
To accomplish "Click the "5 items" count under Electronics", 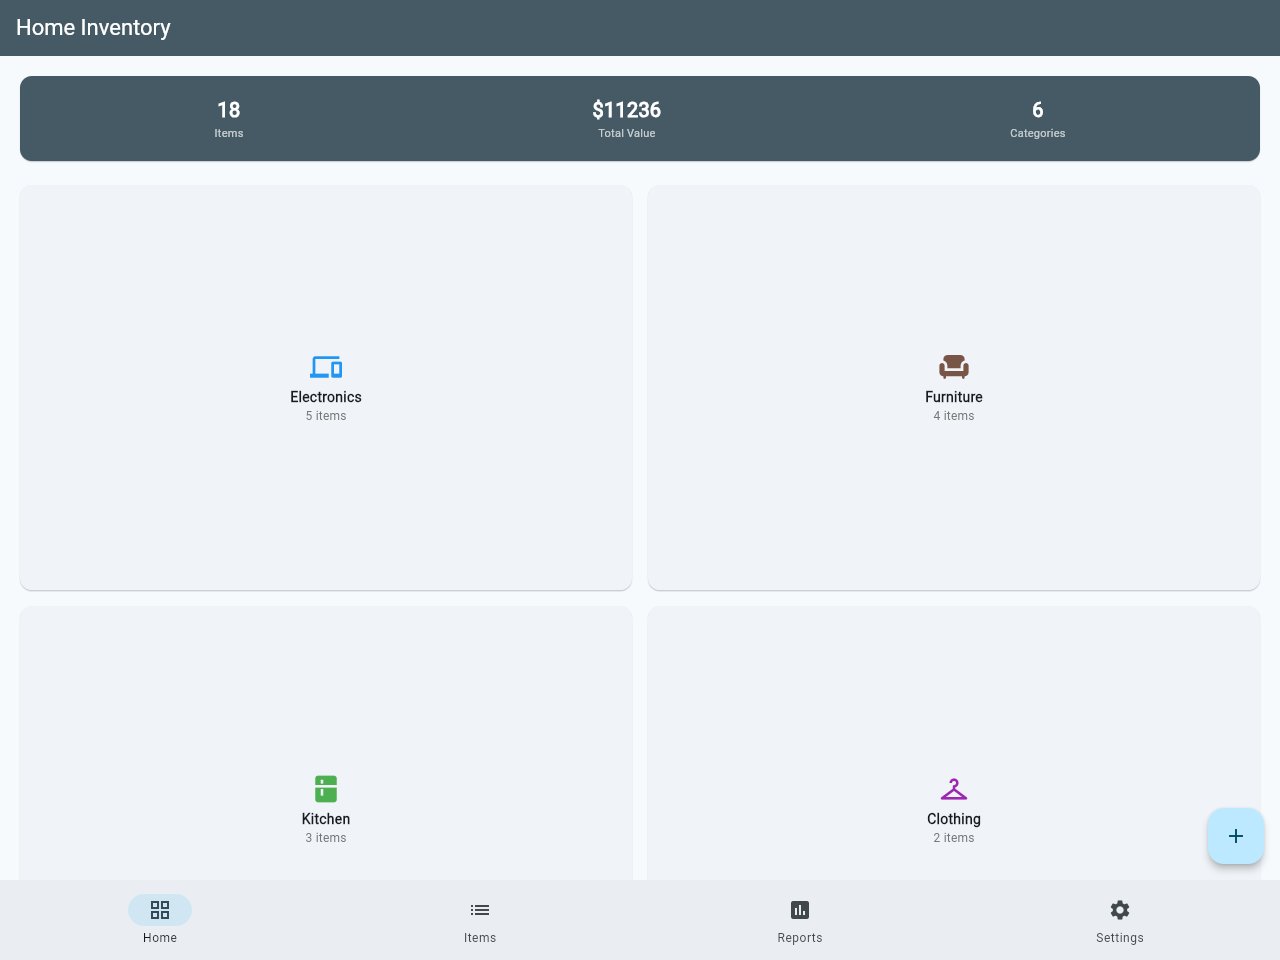I will [x=326, y=416].
